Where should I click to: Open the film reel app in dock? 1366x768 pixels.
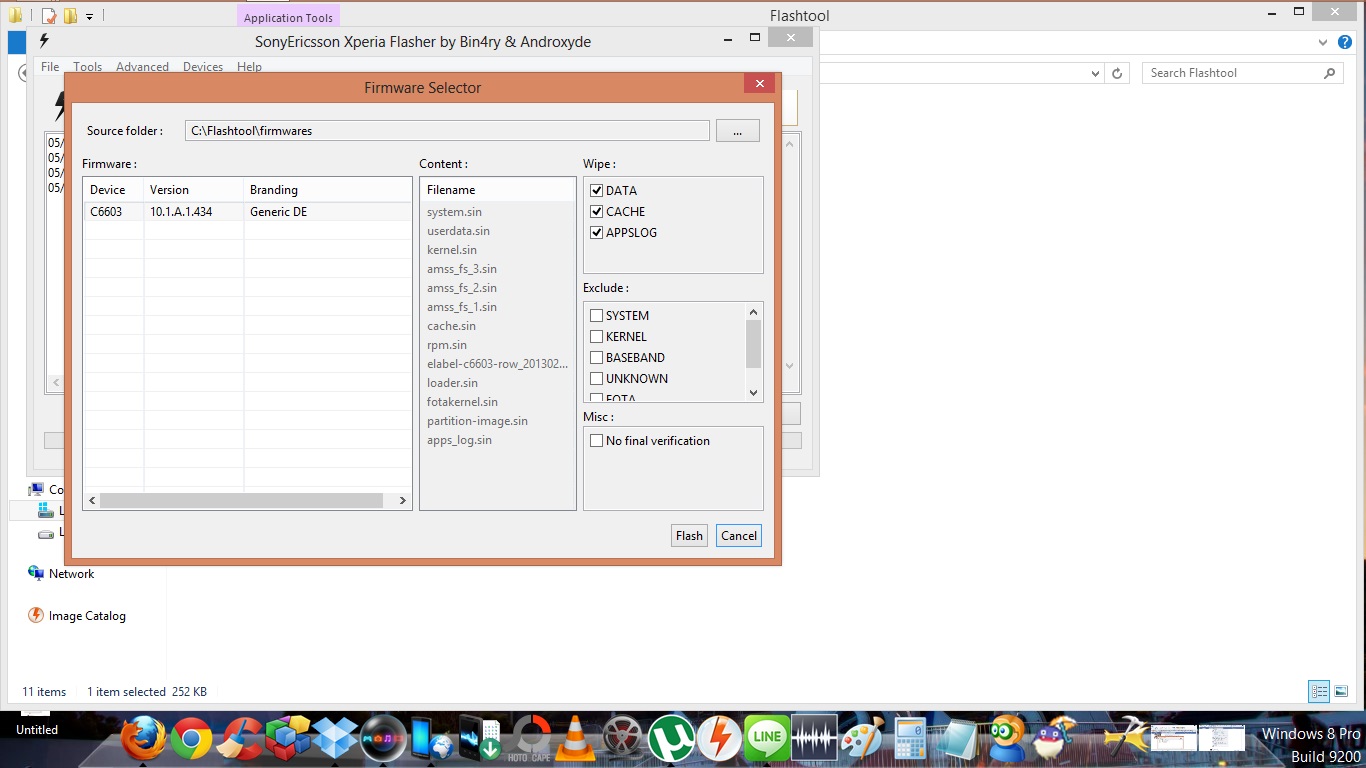(623, 740)
